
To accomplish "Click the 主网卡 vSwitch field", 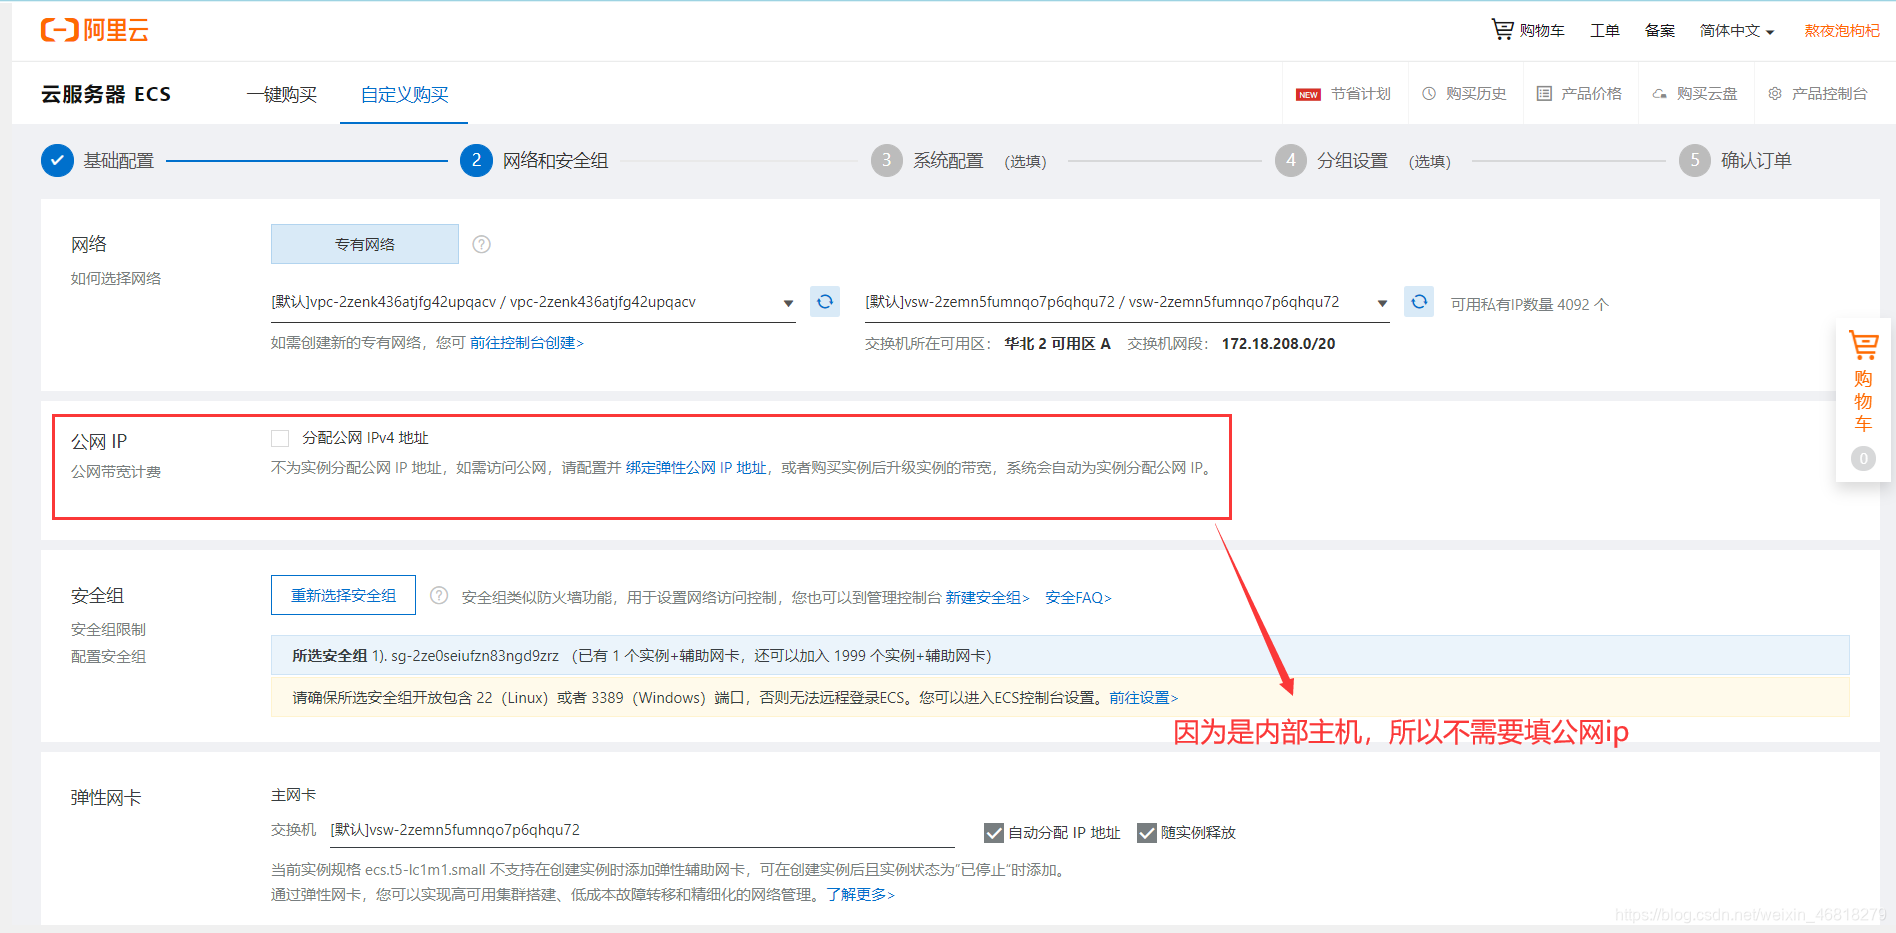I will [x=642, y=830].
